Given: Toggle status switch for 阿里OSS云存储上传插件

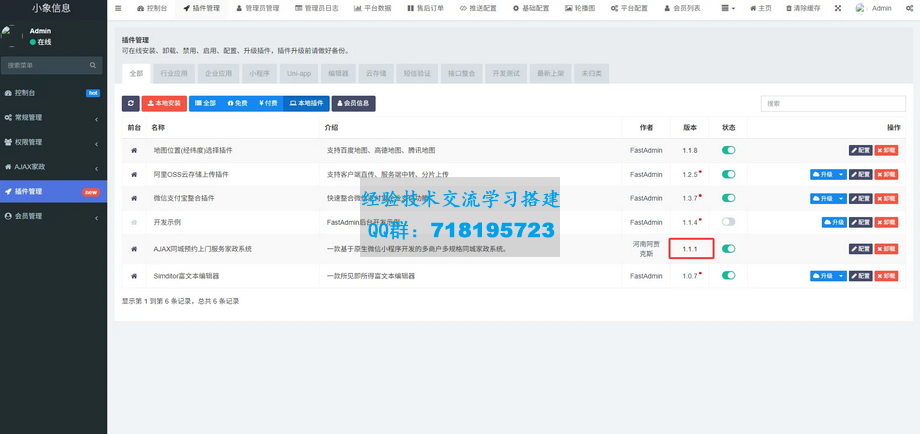Looking at the screenshot, I should coord(728,174).
